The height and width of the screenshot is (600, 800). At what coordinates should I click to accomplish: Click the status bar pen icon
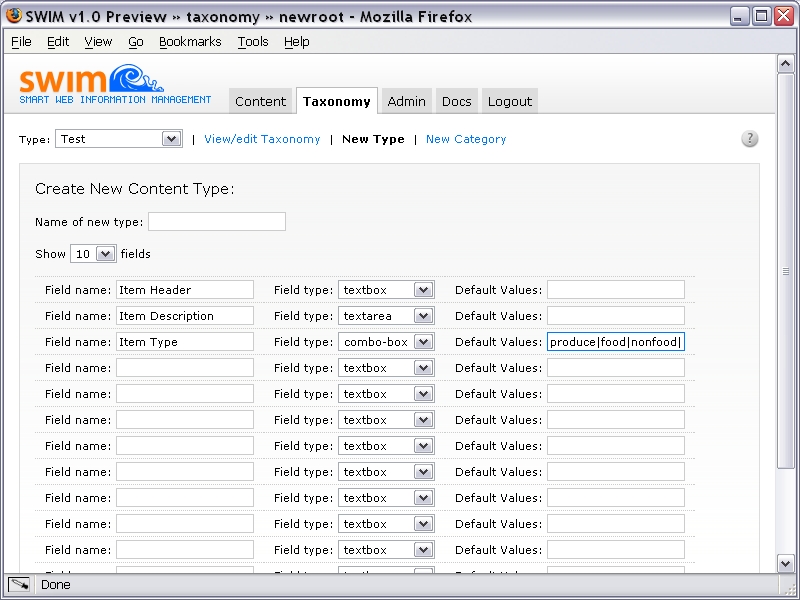coord(19,585)
